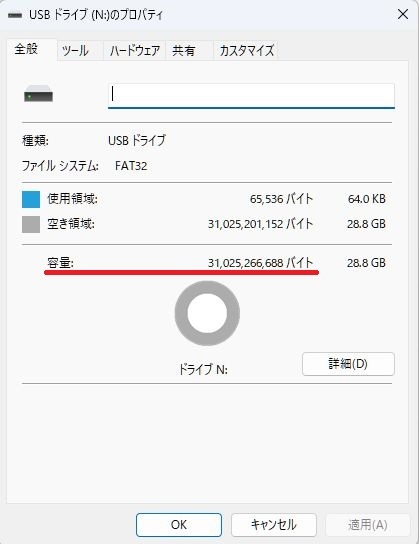Close the properties dialog with X
419x544 pixels.
coord(403,15)
